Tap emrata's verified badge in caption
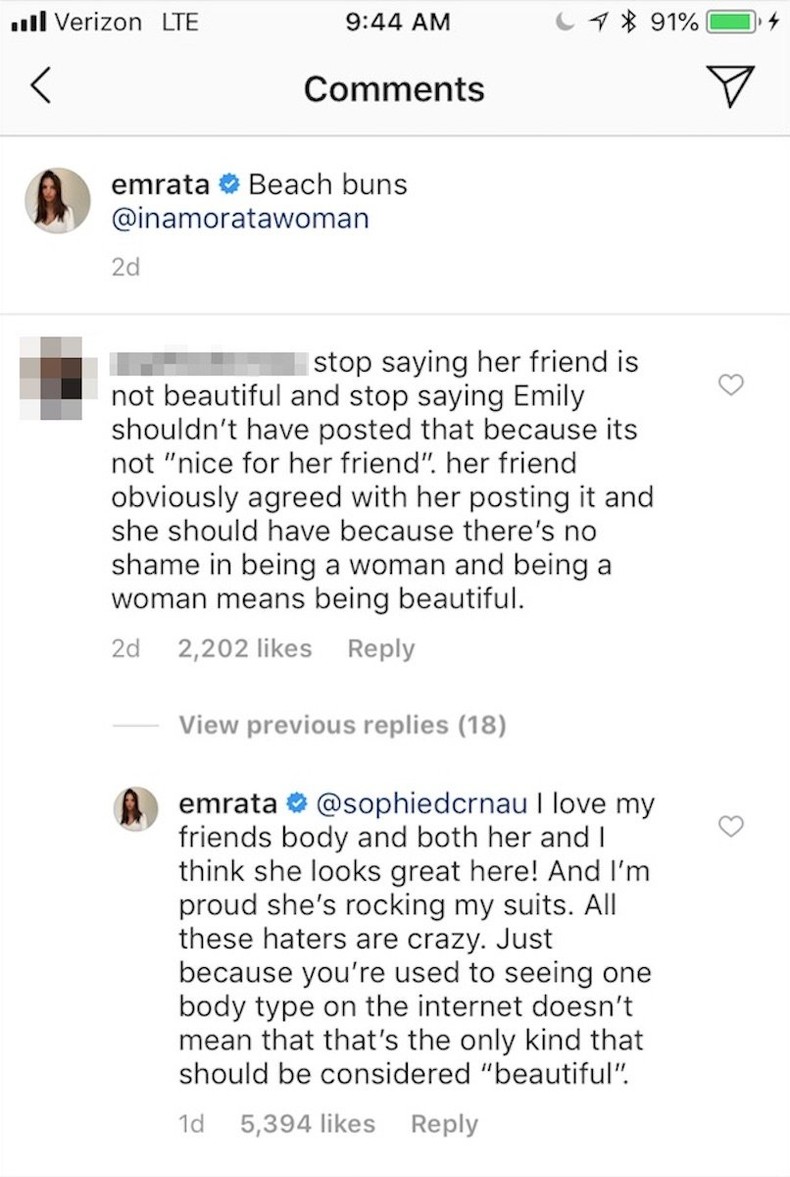Viewport: 790px width, 1177px height. [229, 185]
